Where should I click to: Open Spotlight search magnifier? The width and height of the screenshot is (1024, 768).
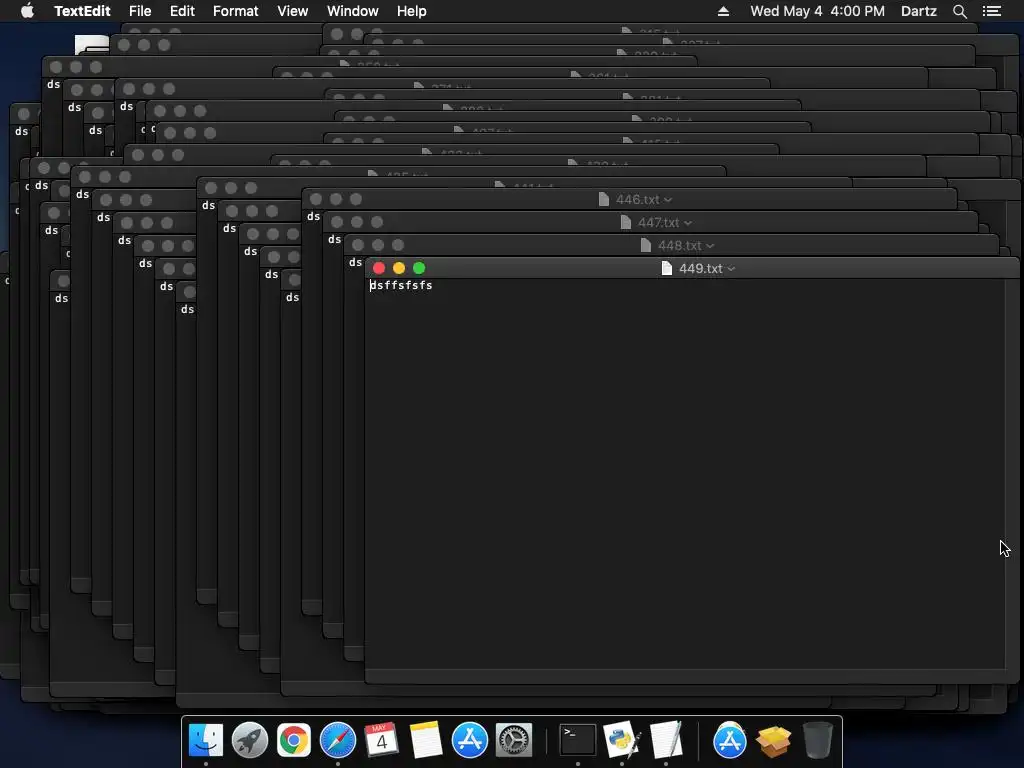[x=959, y=11]
